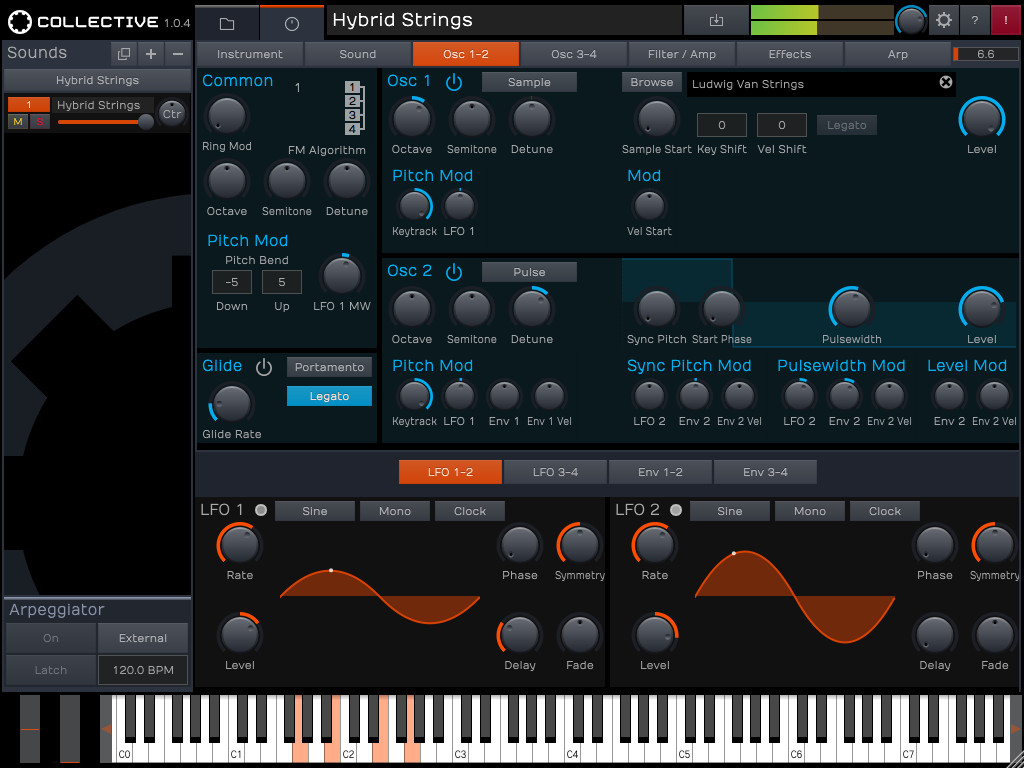
Task: Open the Osc 1 Sample type dropdown
Action: 529,82
